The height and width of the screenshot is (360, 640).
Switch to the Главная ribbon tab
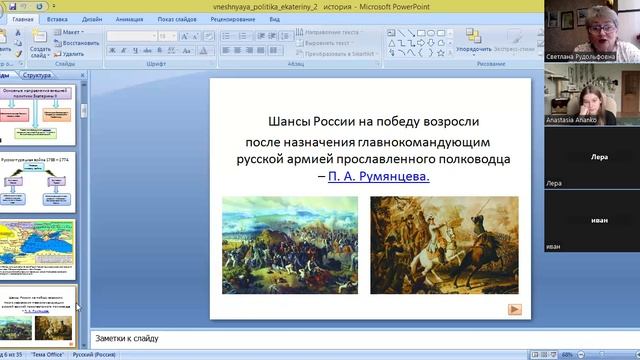22,19
